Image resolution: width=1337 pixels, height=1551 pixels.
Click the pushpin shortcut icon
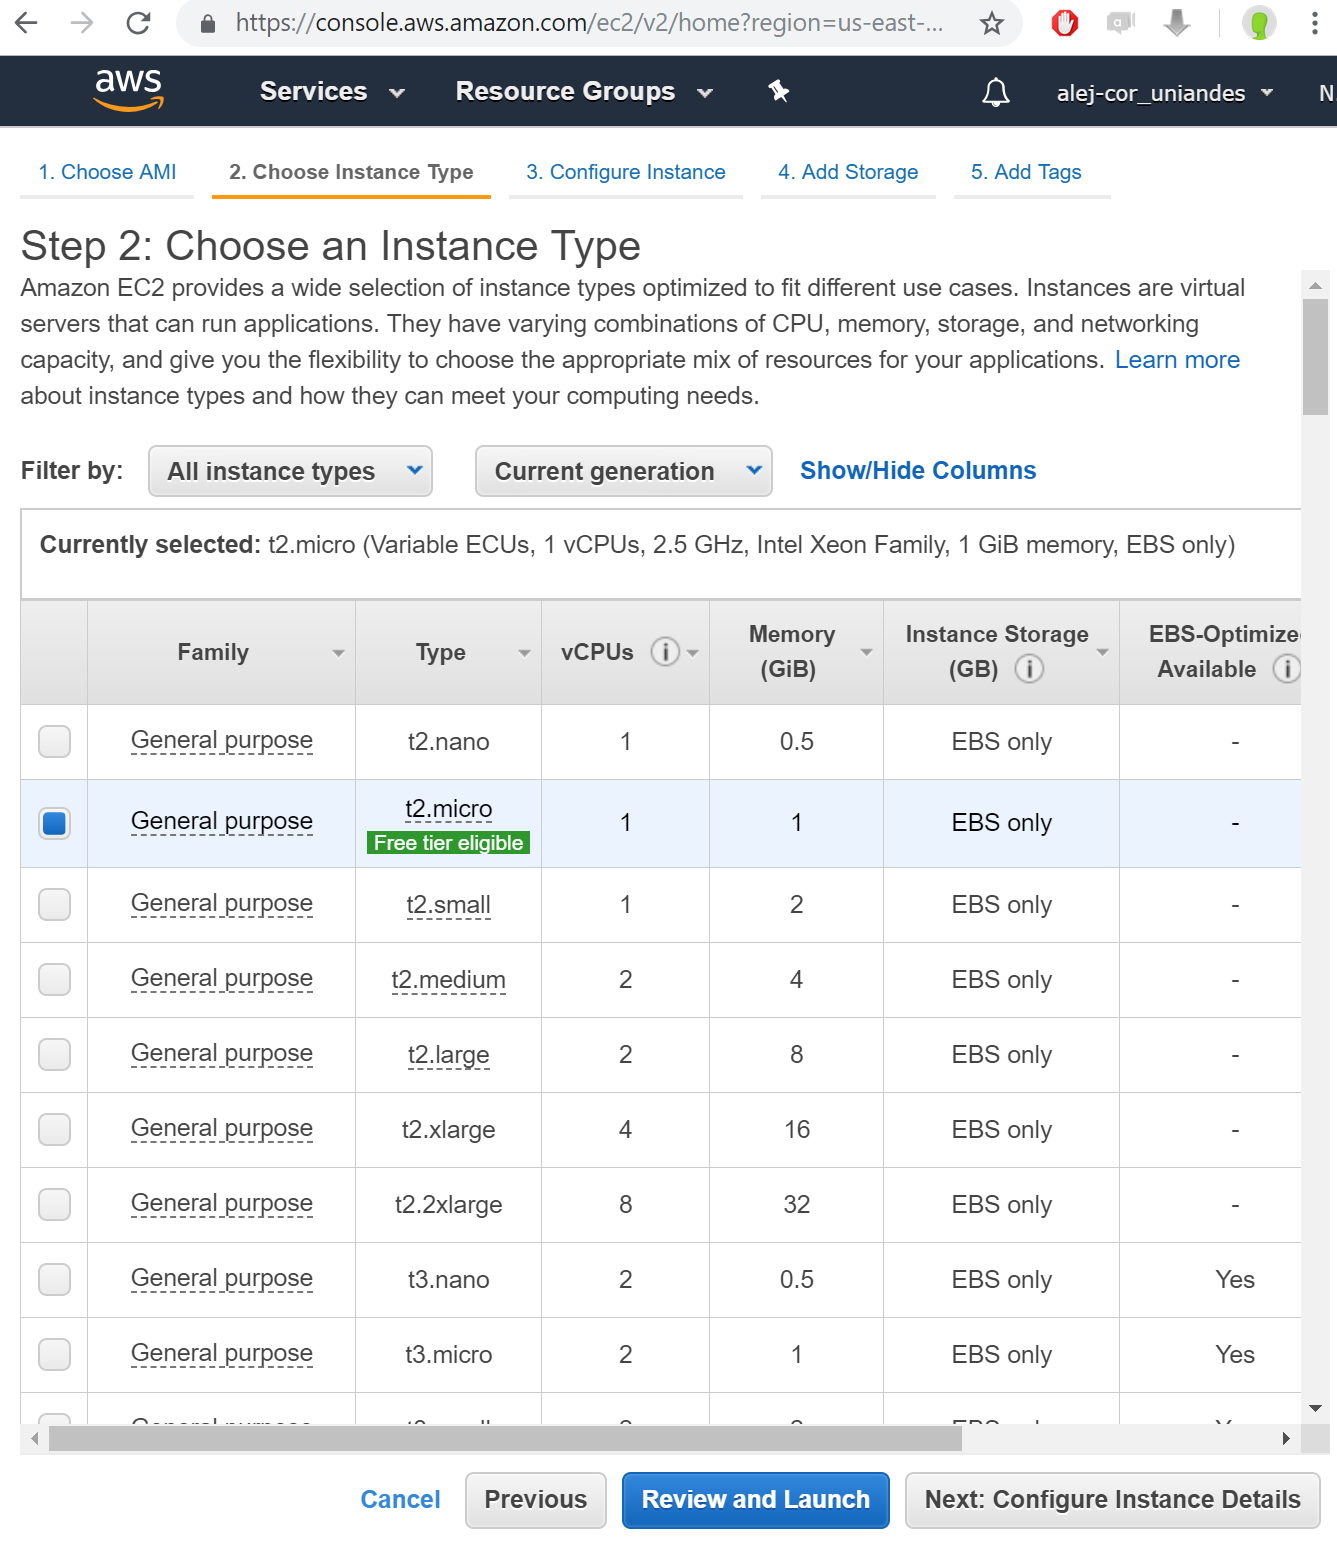(779, 92)
